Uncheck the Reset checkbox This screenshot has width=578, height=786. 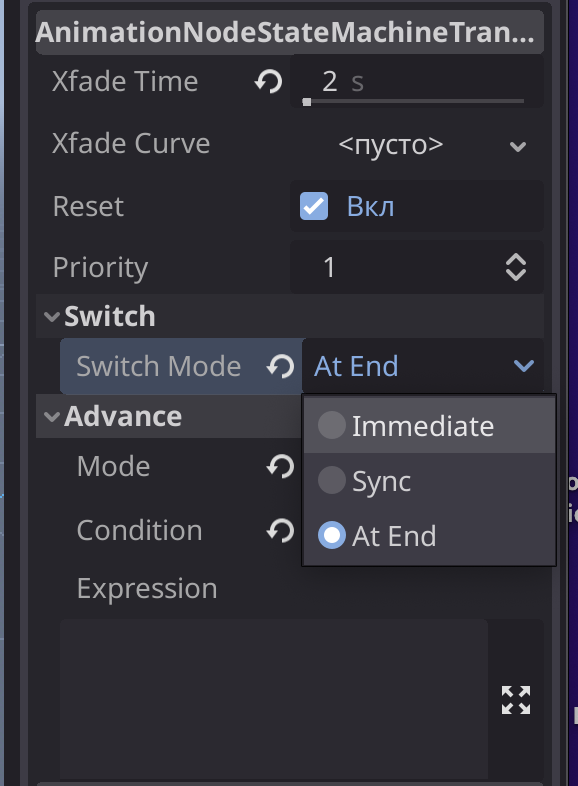pos(314,206)
